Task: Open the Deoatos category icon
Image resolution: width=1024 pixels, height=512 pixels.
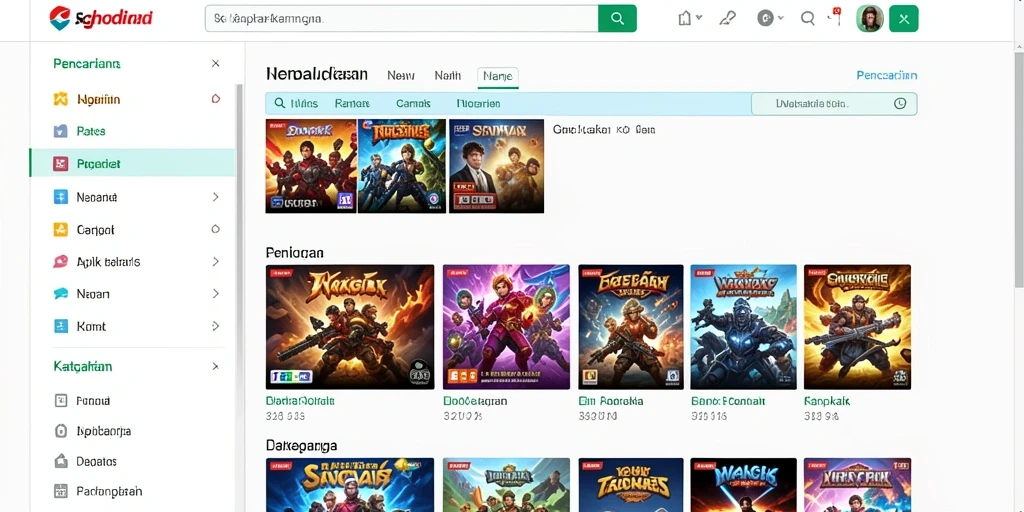Action: [60, 461]
